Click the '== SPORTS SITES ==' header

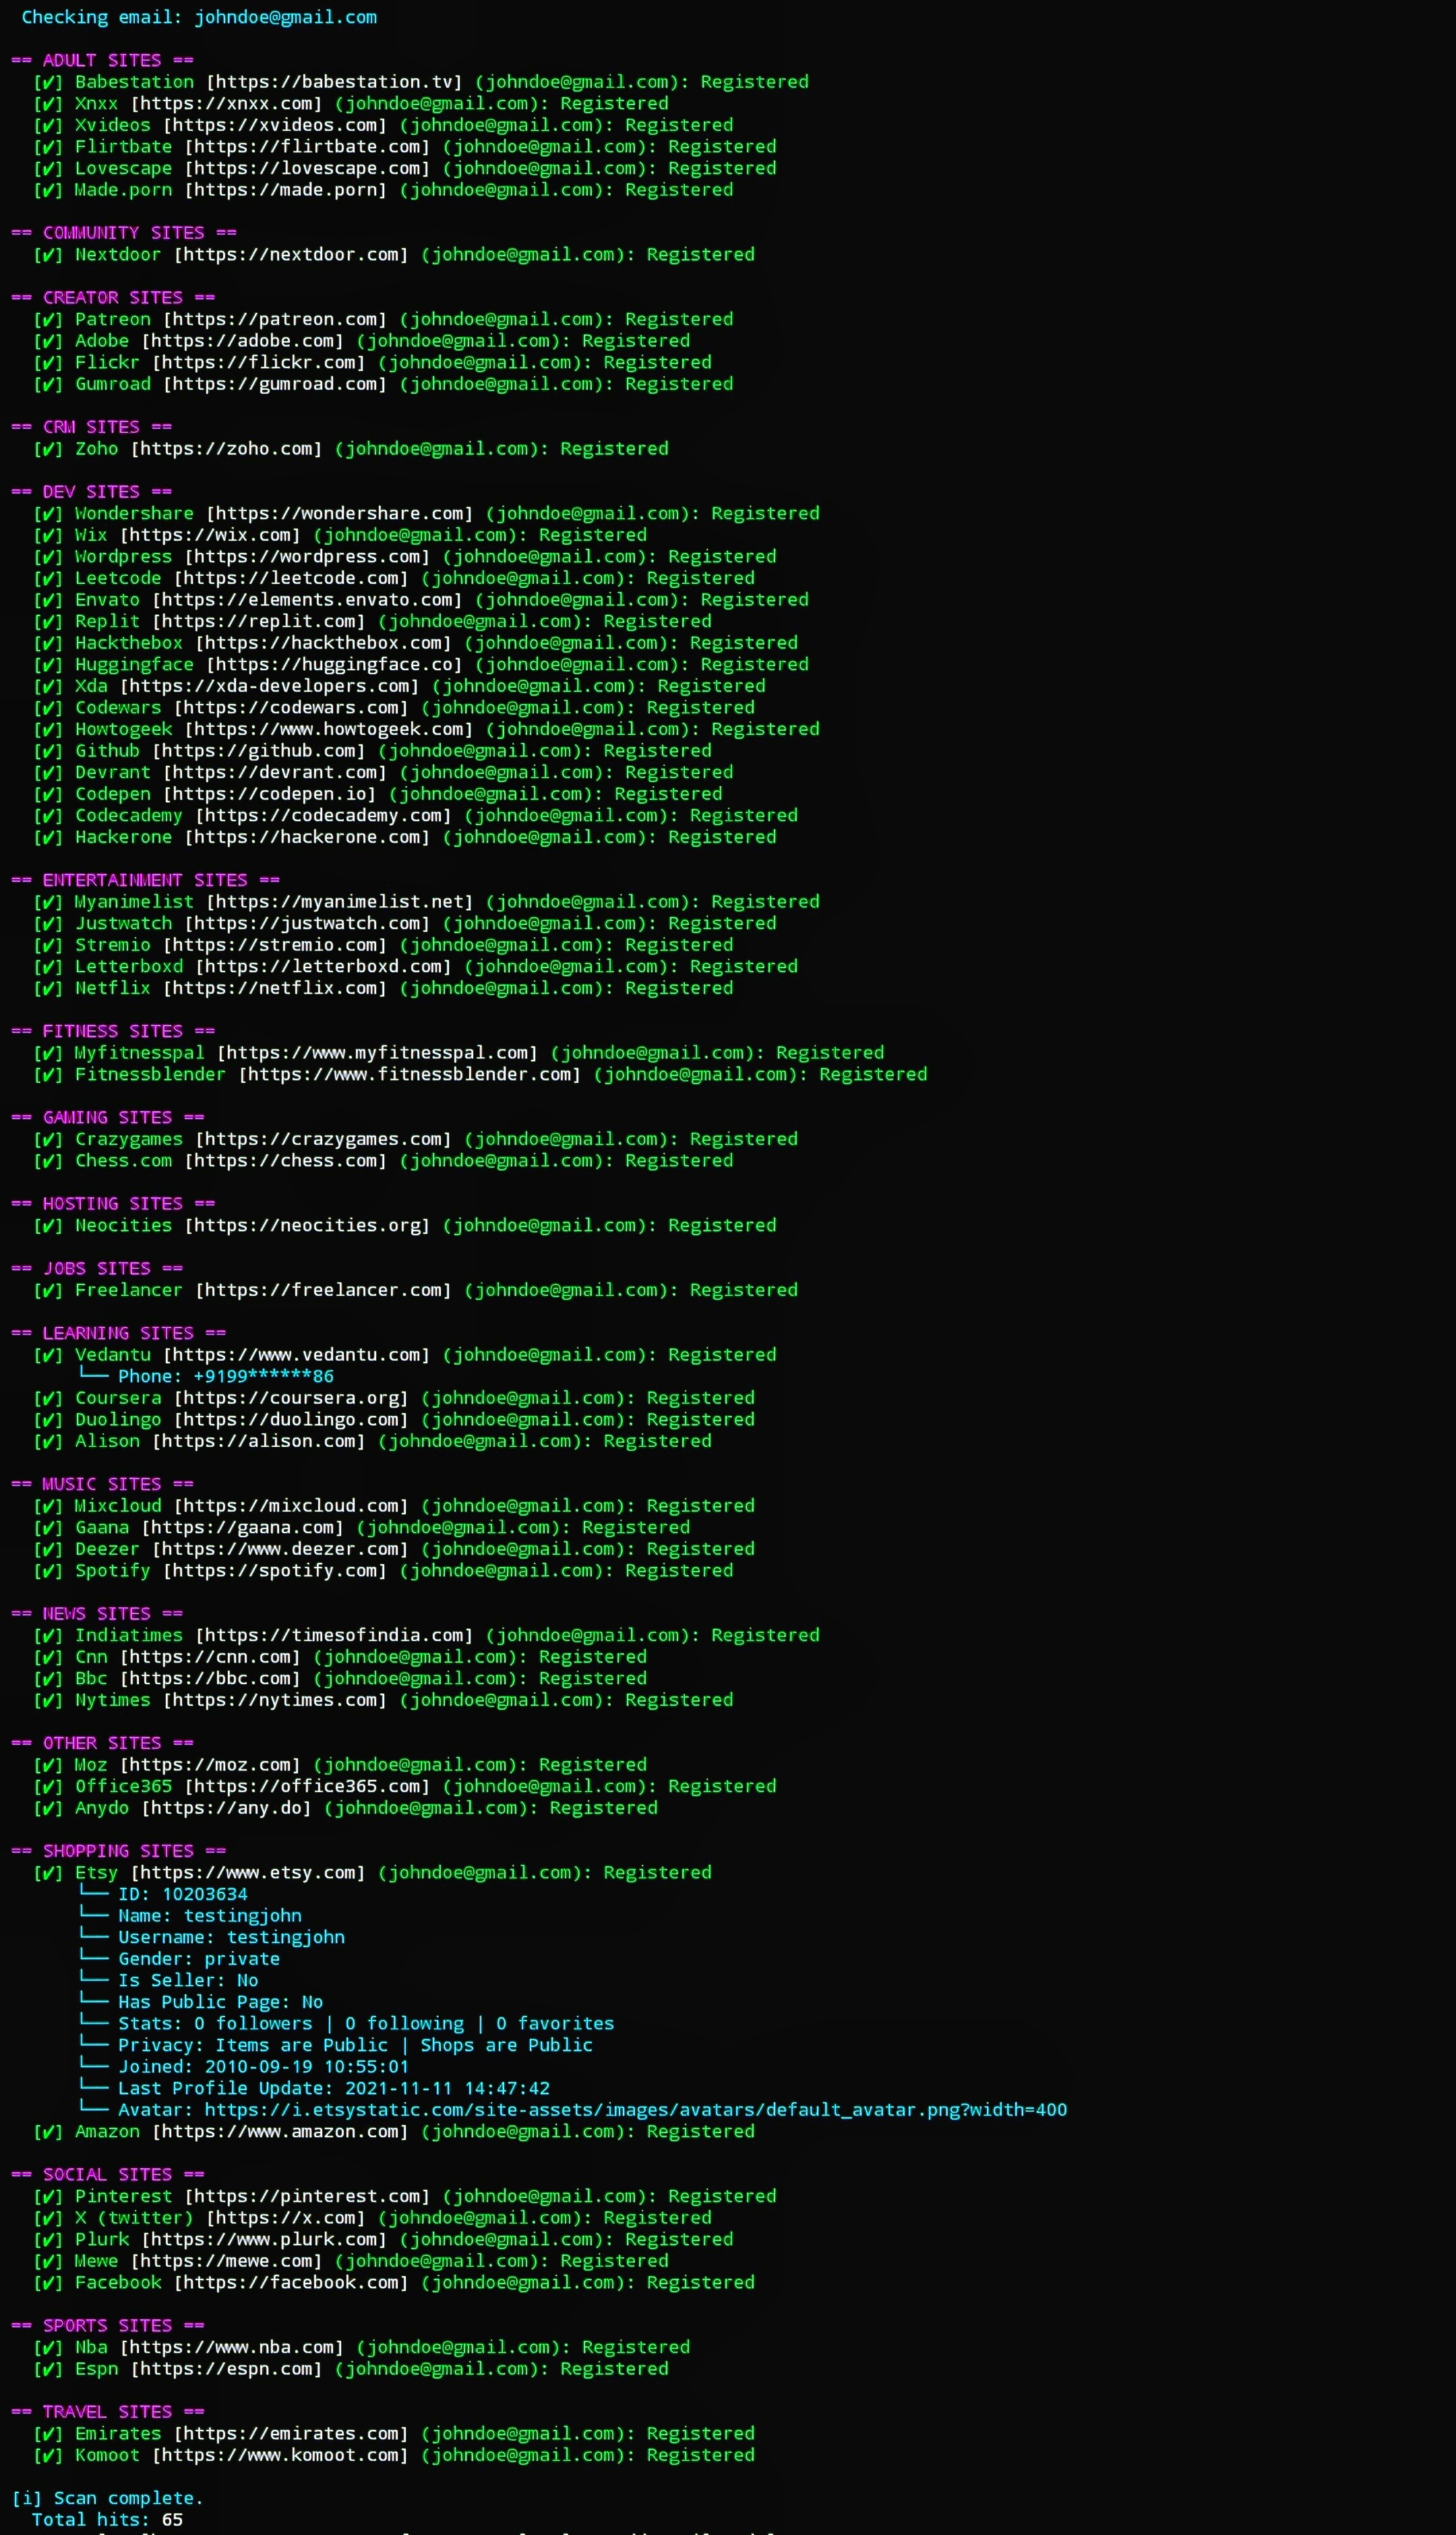pyautogui.click(x=107, y=2325)
